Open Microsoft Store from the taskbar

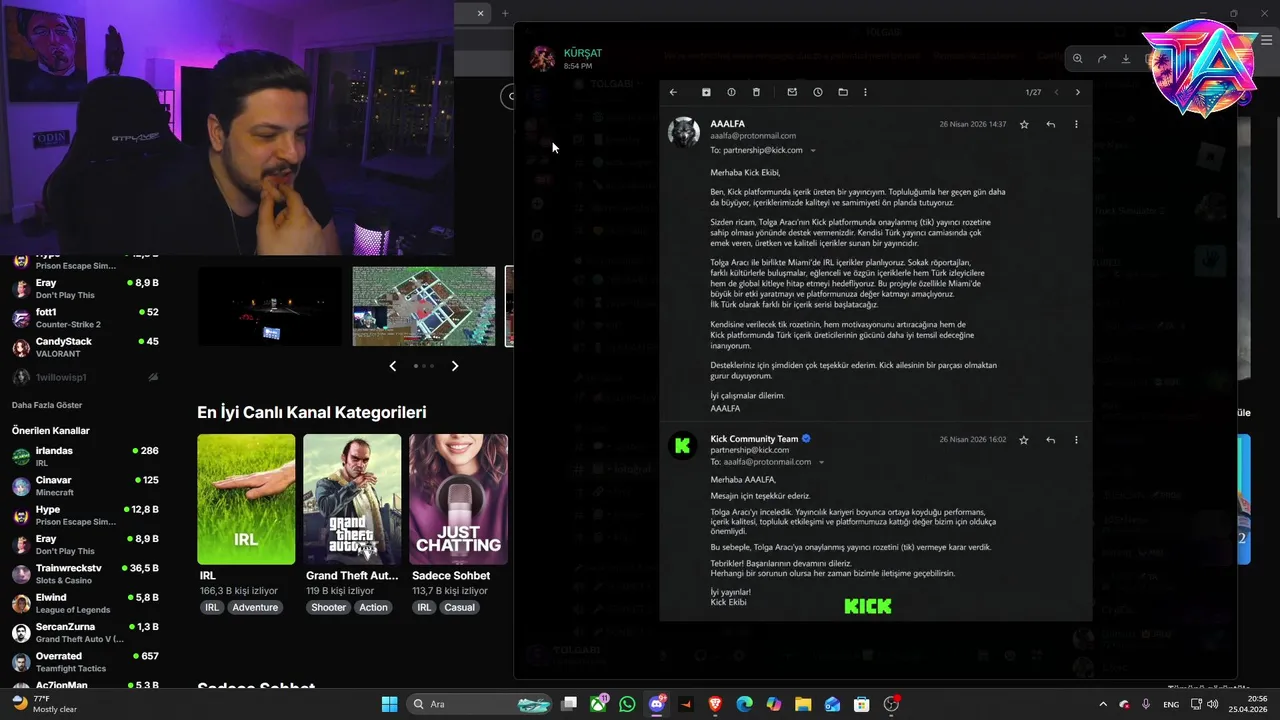click(x=861, y=704)
